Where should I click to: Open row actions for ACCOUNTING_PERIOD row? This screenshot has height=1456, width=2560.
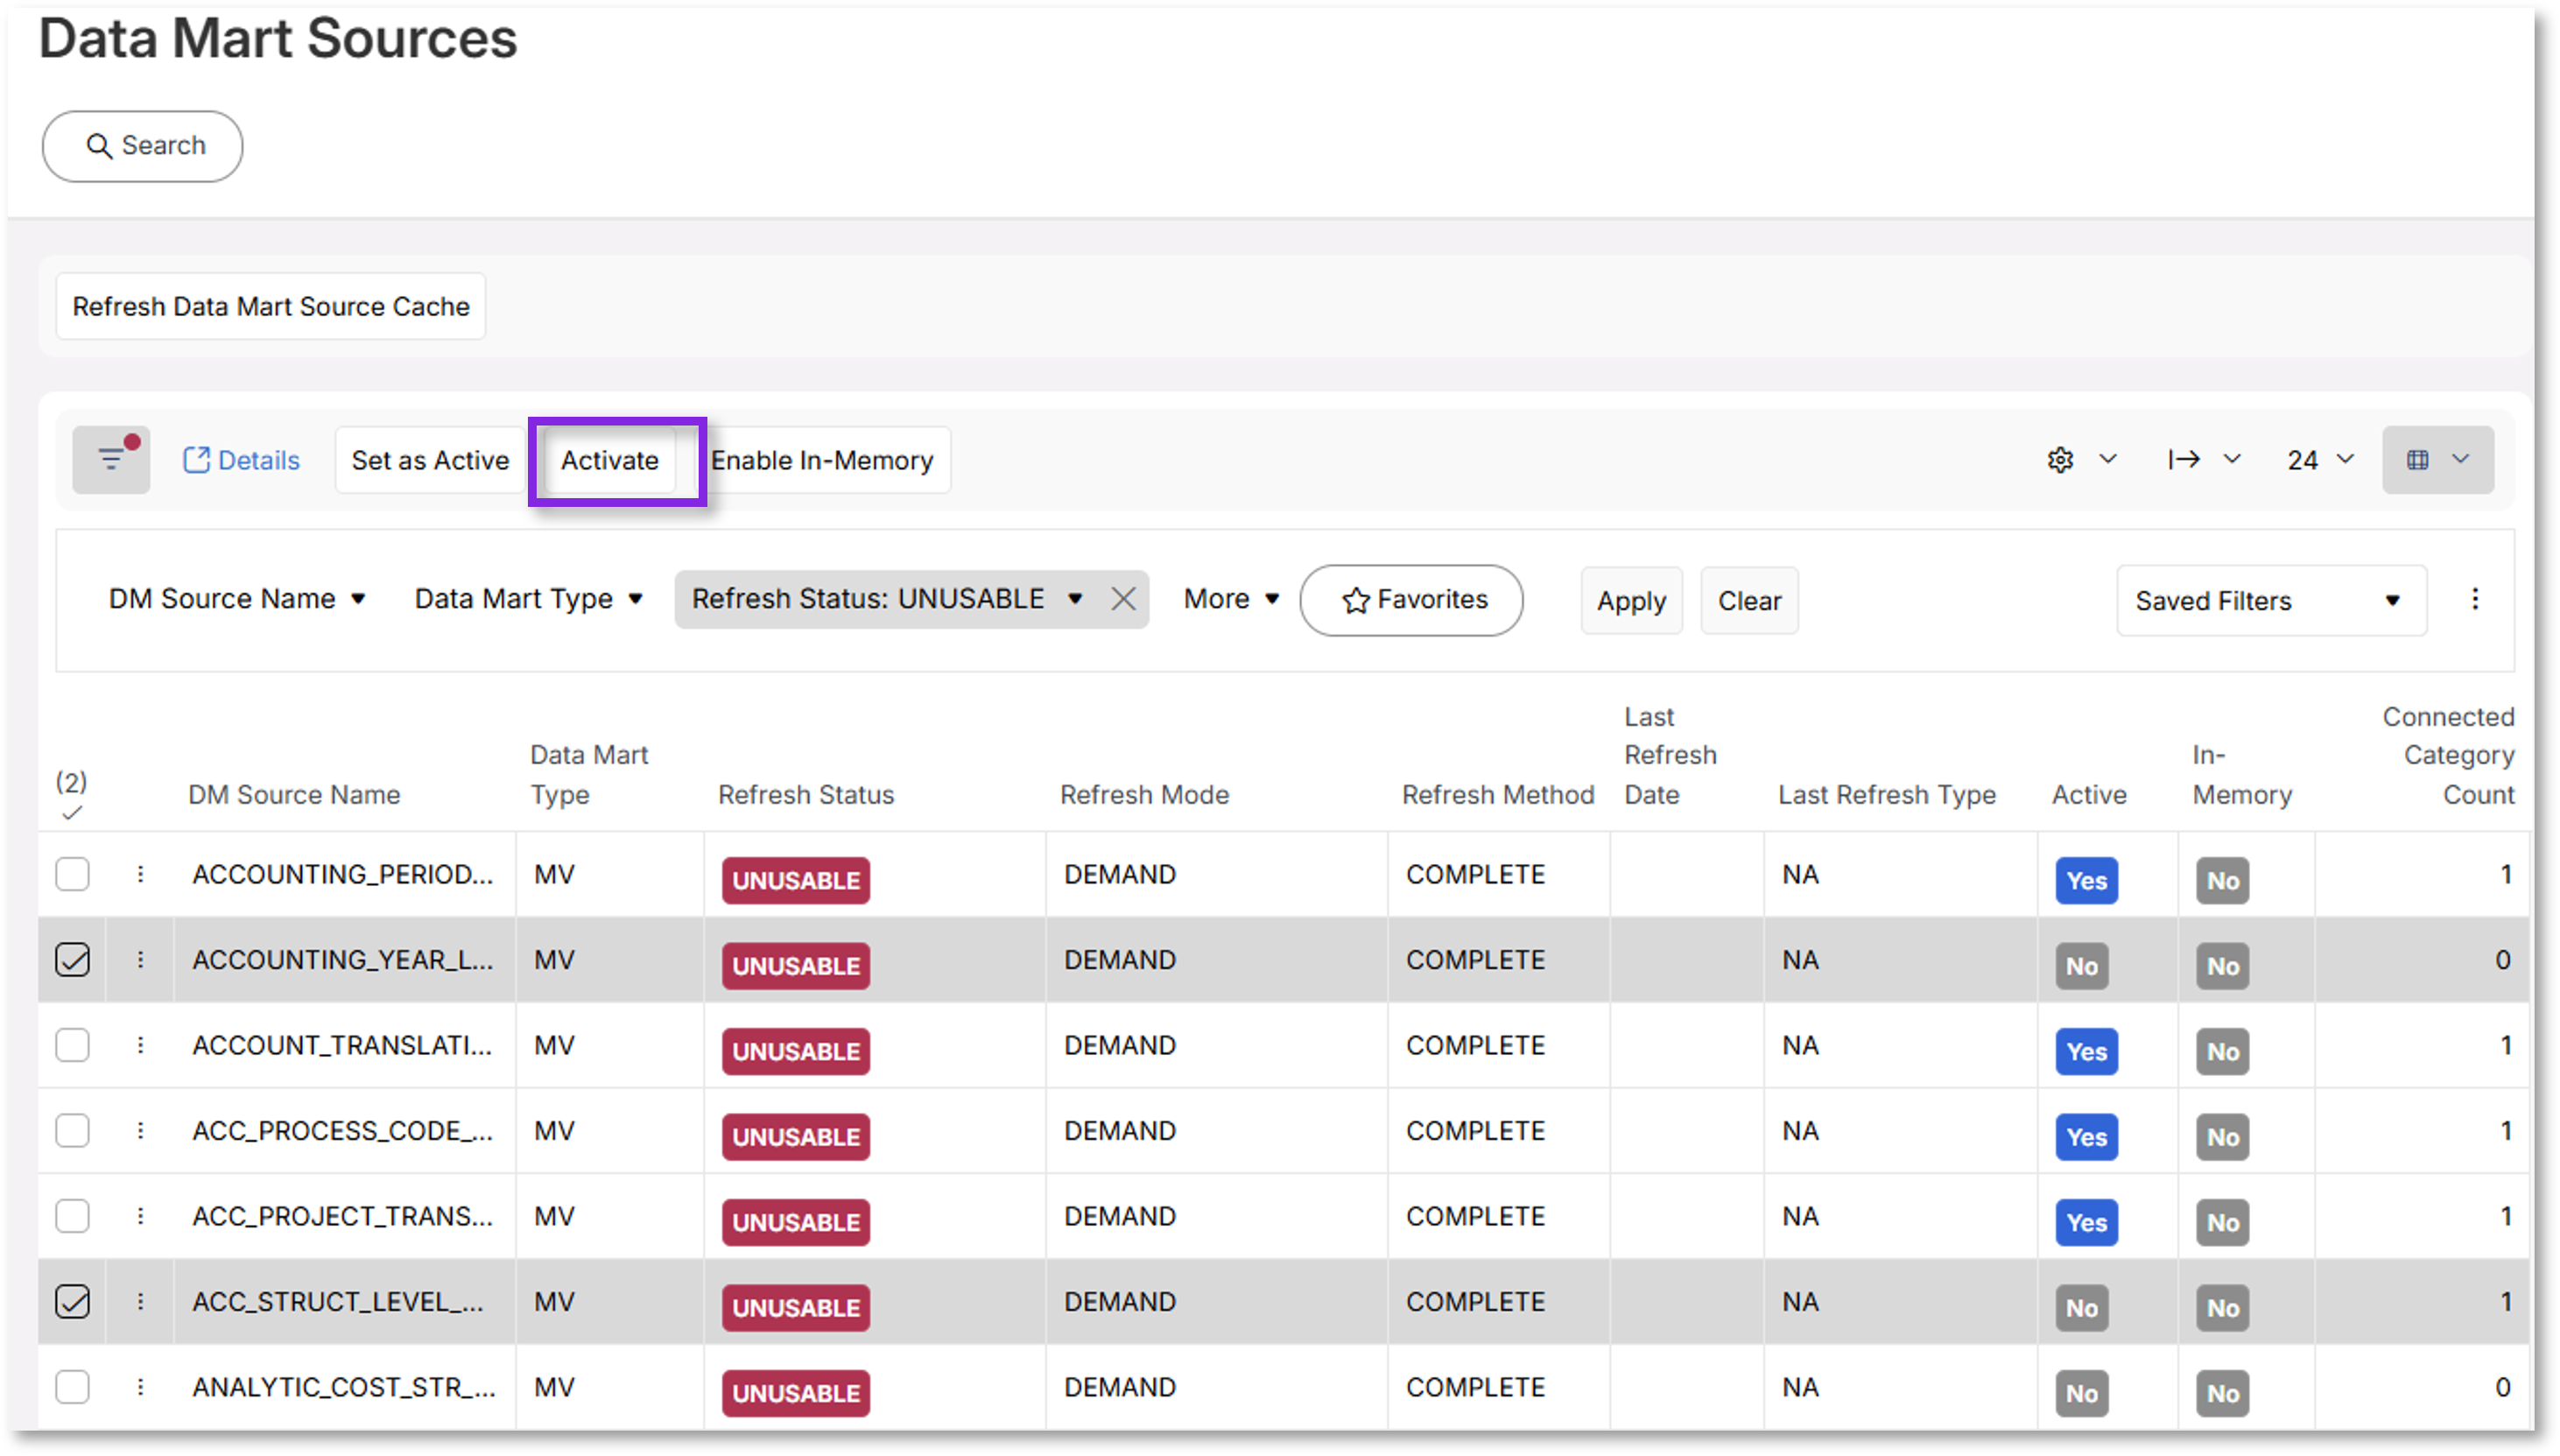tap(140, 874)
